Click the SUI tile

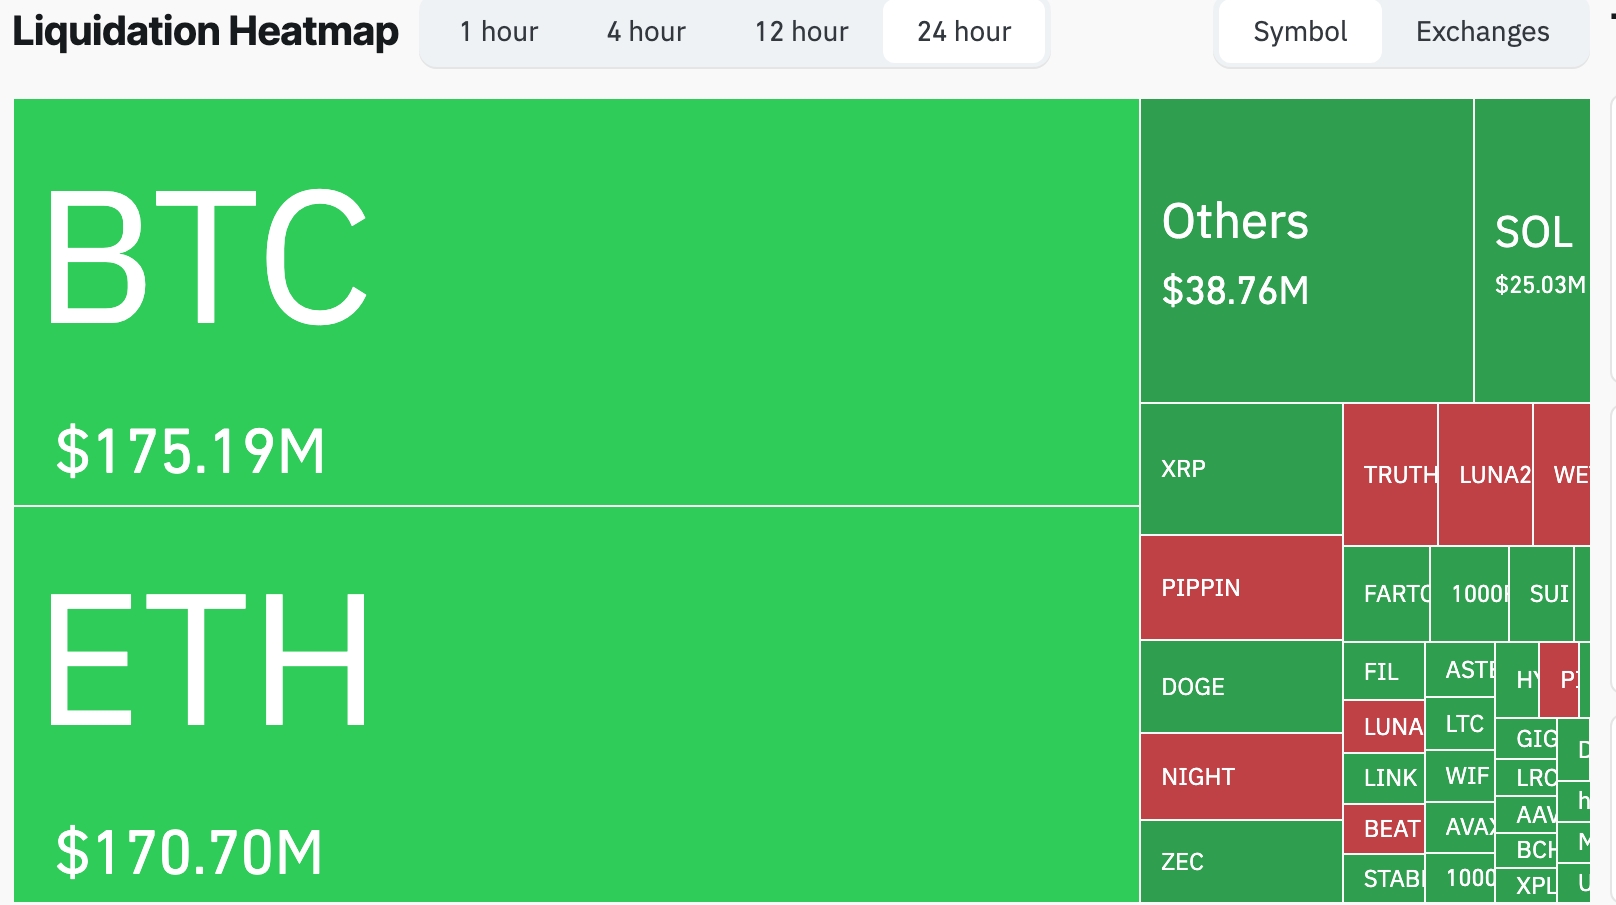coord(1541,594)
